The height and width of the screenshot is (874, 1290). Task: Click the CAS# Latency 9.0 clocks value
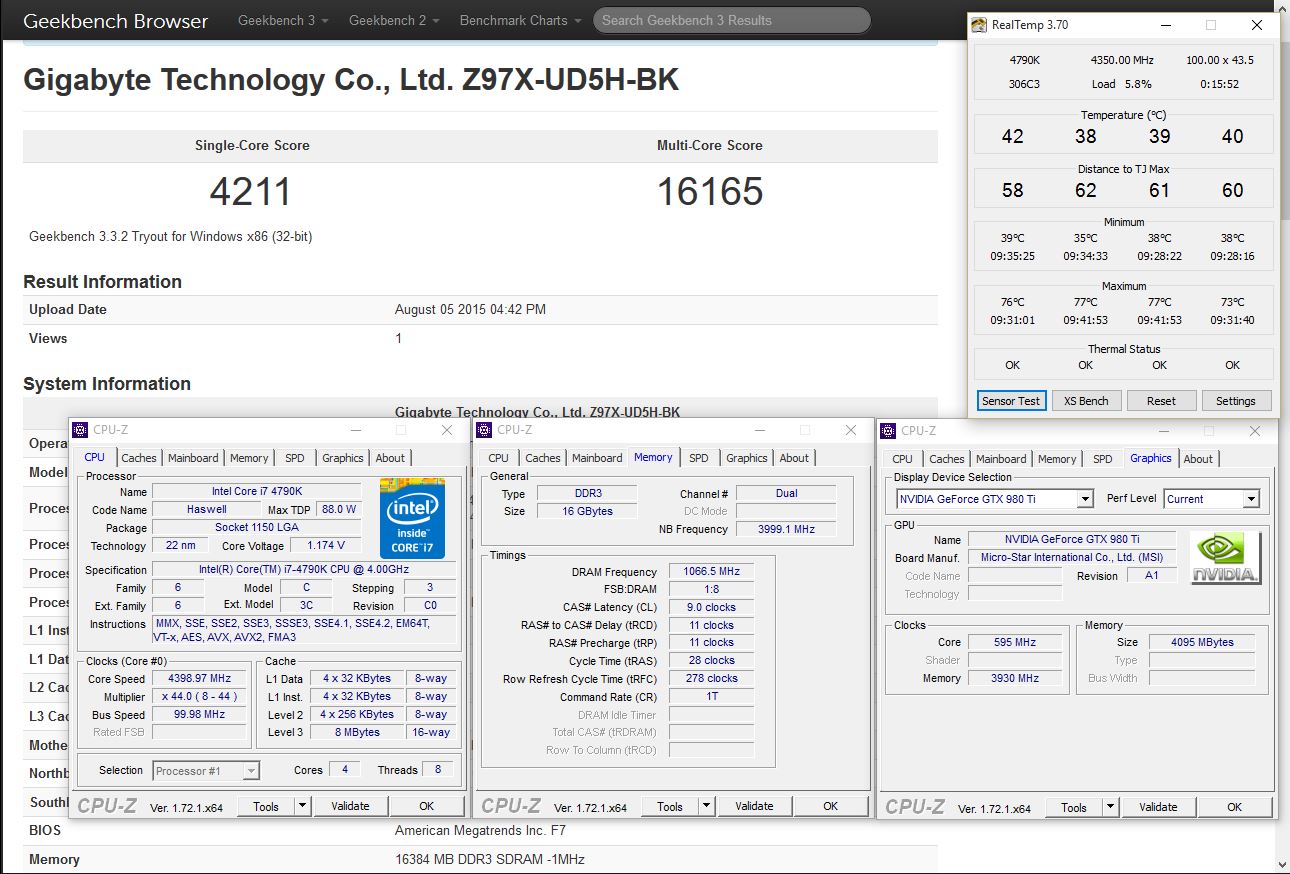coord(712,607)
